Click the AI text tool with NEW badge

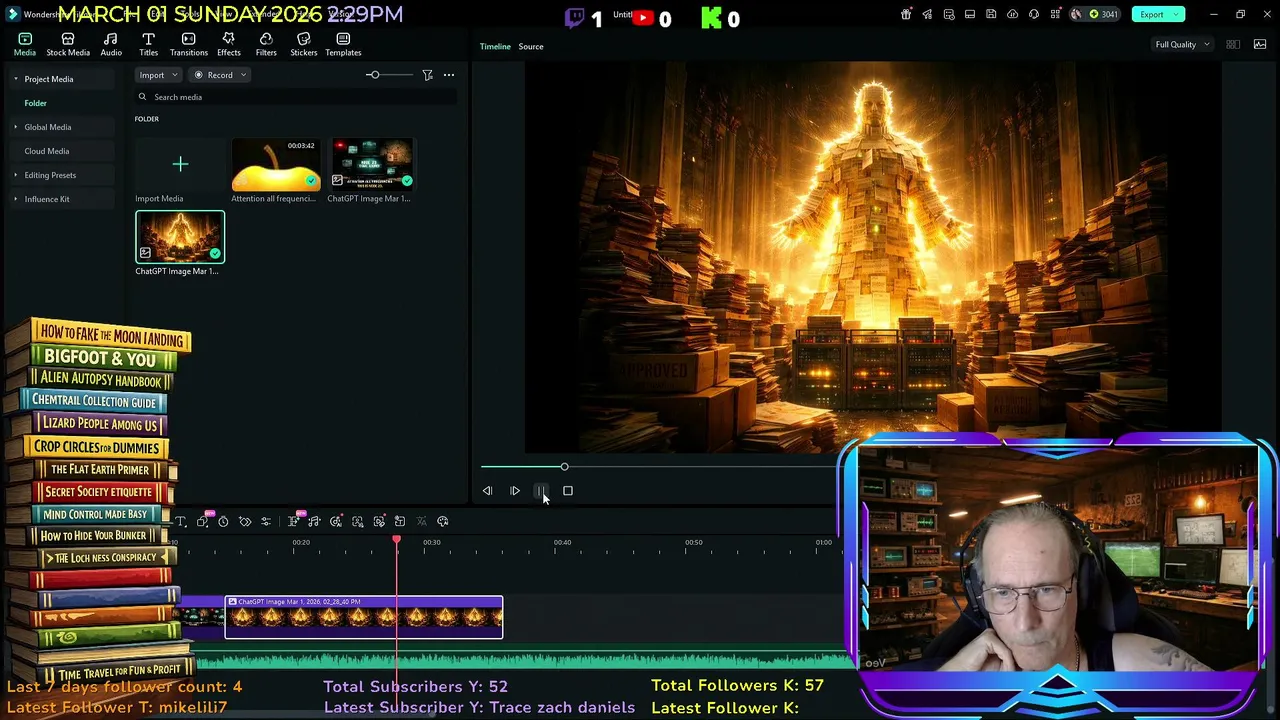[x=295, y=521]
